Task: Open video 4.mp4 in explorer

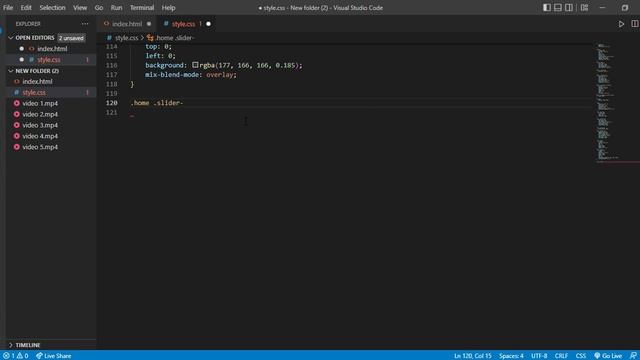Action: [x=40, y=136]
